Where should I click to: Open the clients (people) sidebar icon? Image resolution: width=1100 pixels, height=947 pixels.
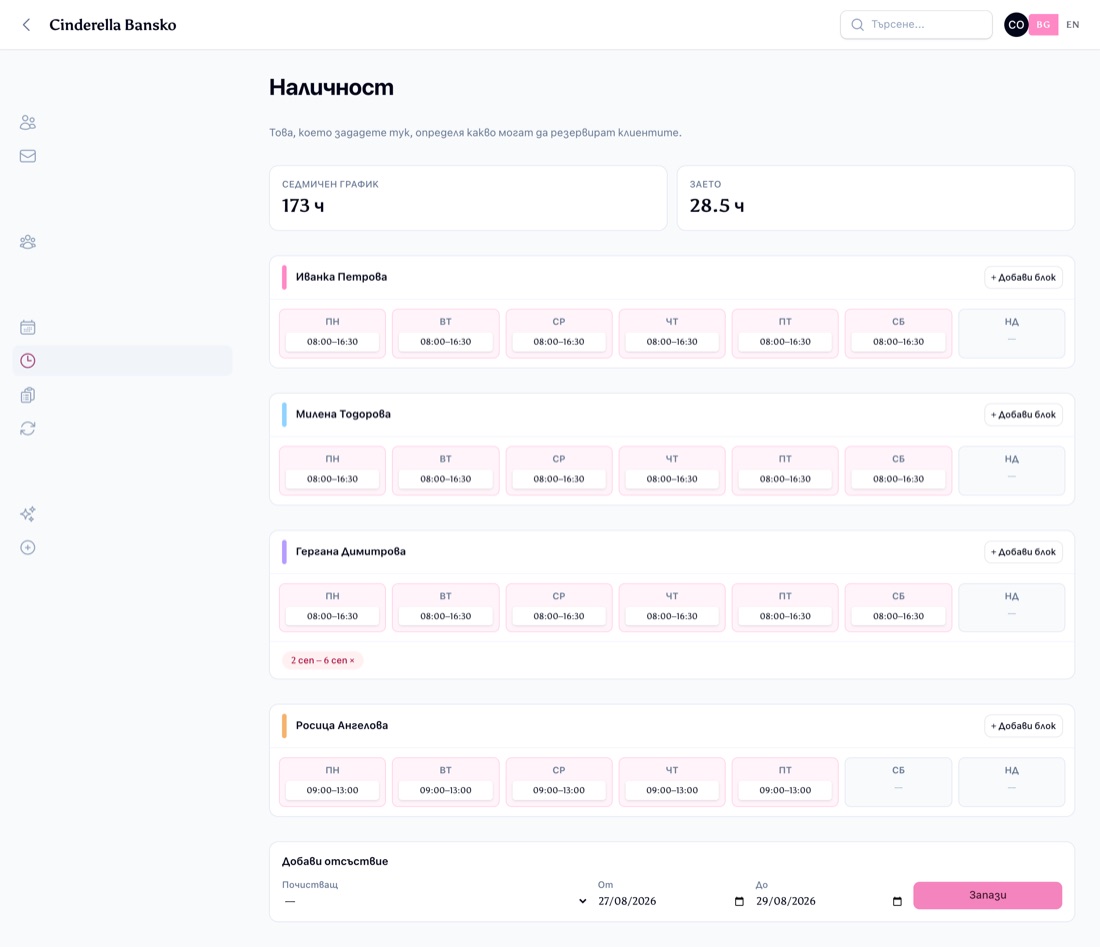(28, 123)
